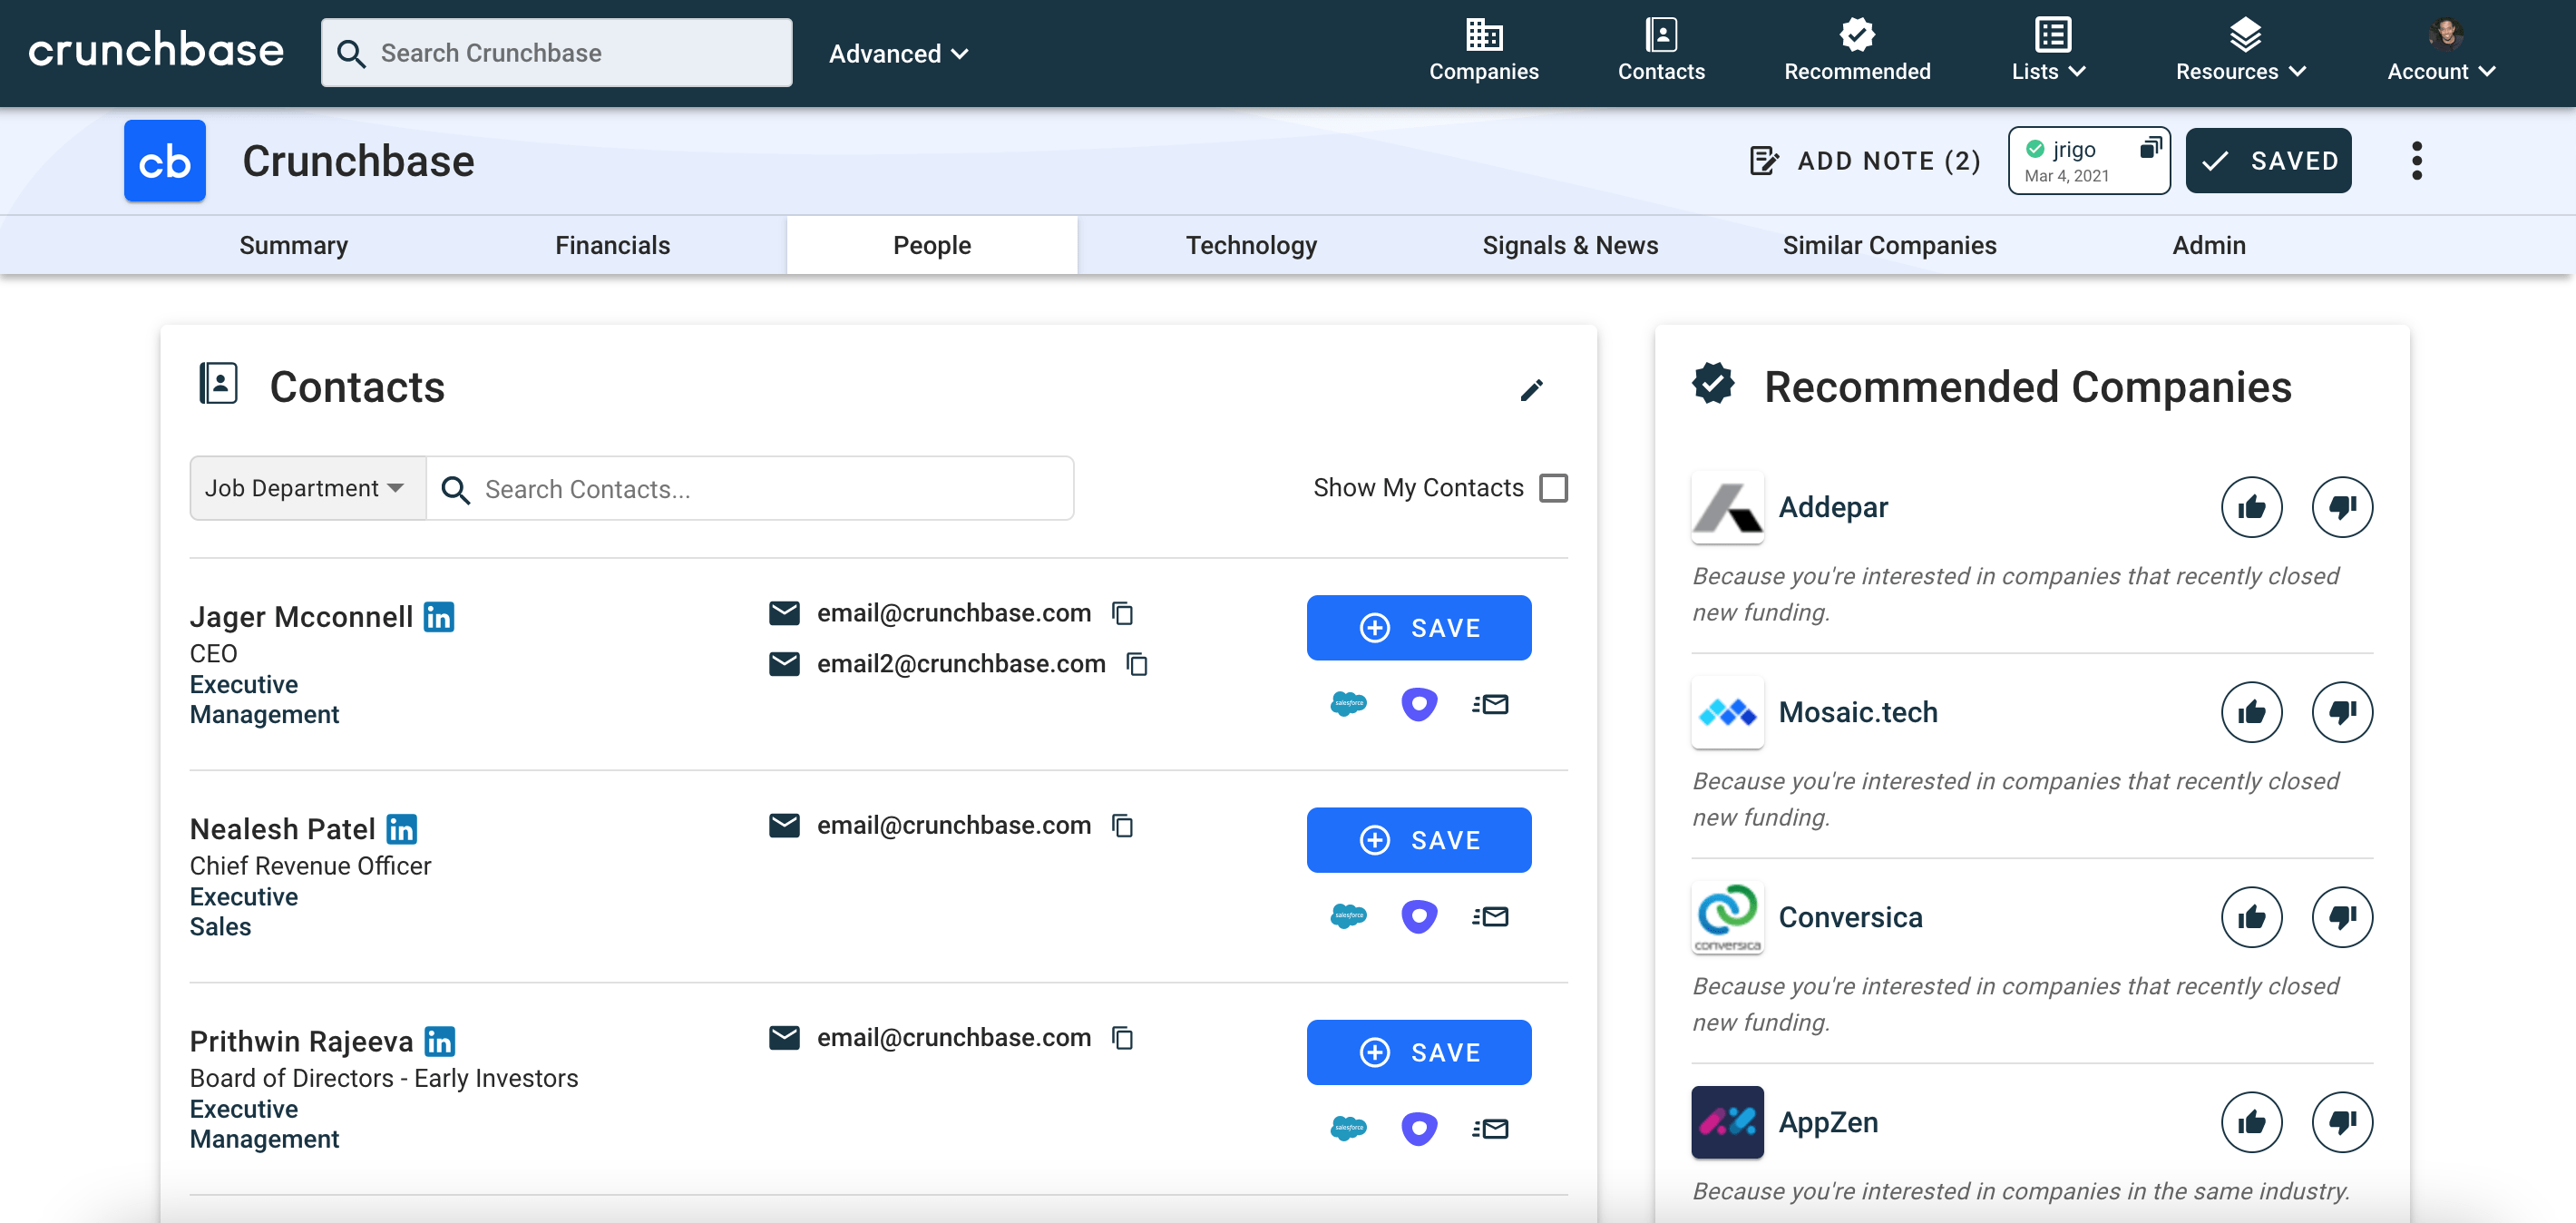
Task: Click the ADD NOTE (2) button
Action: pos(1864,161)
